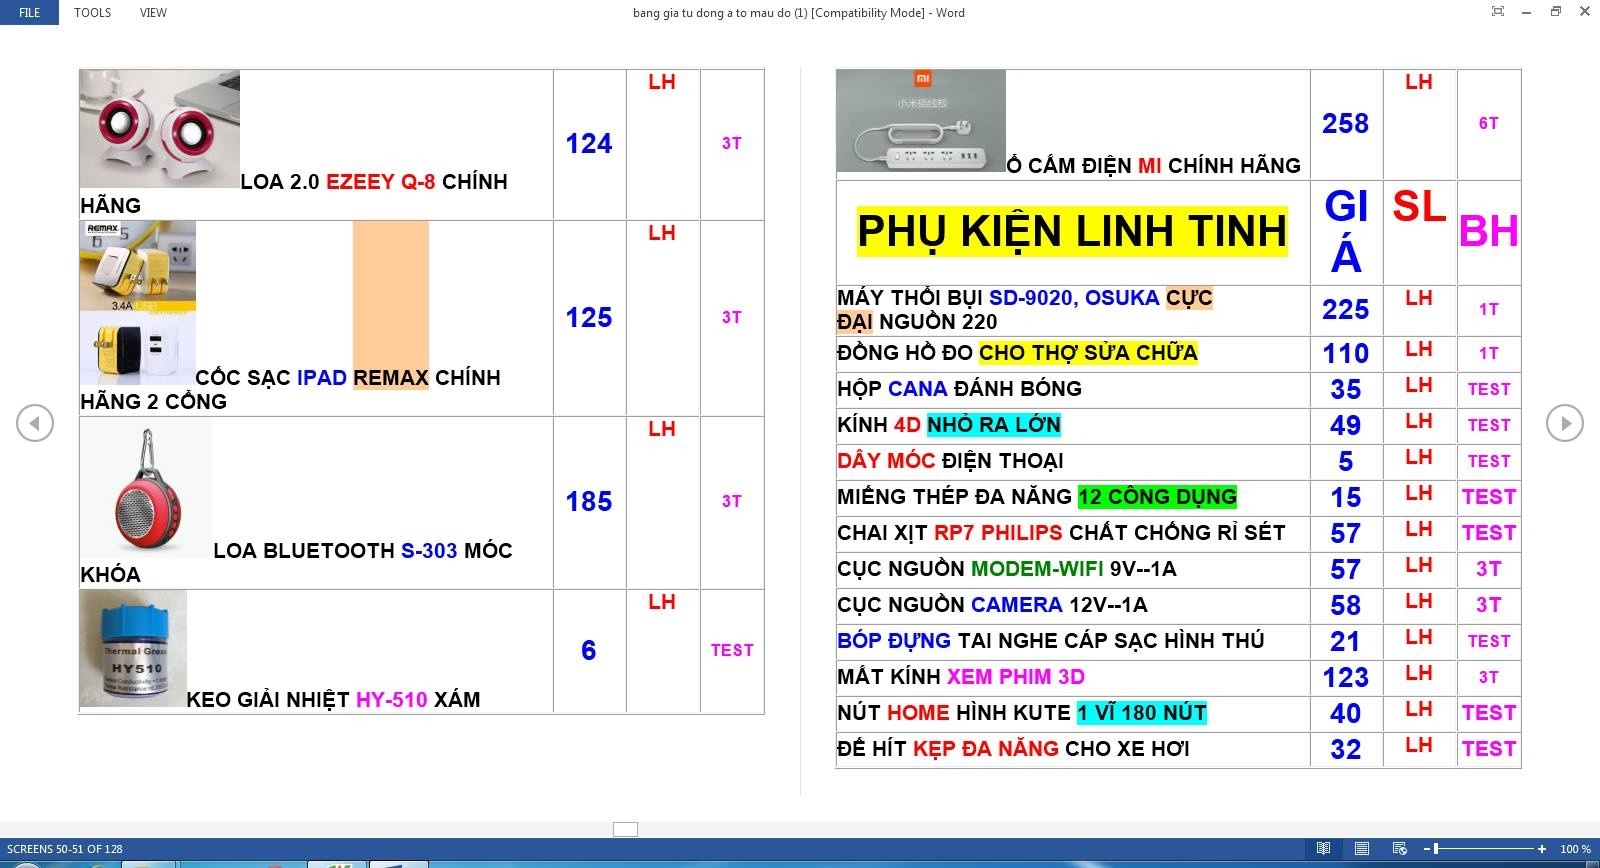The image size is (1600, 868).
Task: Toggle auto-hide of the reading toolbar
Action: click(x=1497, y=12)
